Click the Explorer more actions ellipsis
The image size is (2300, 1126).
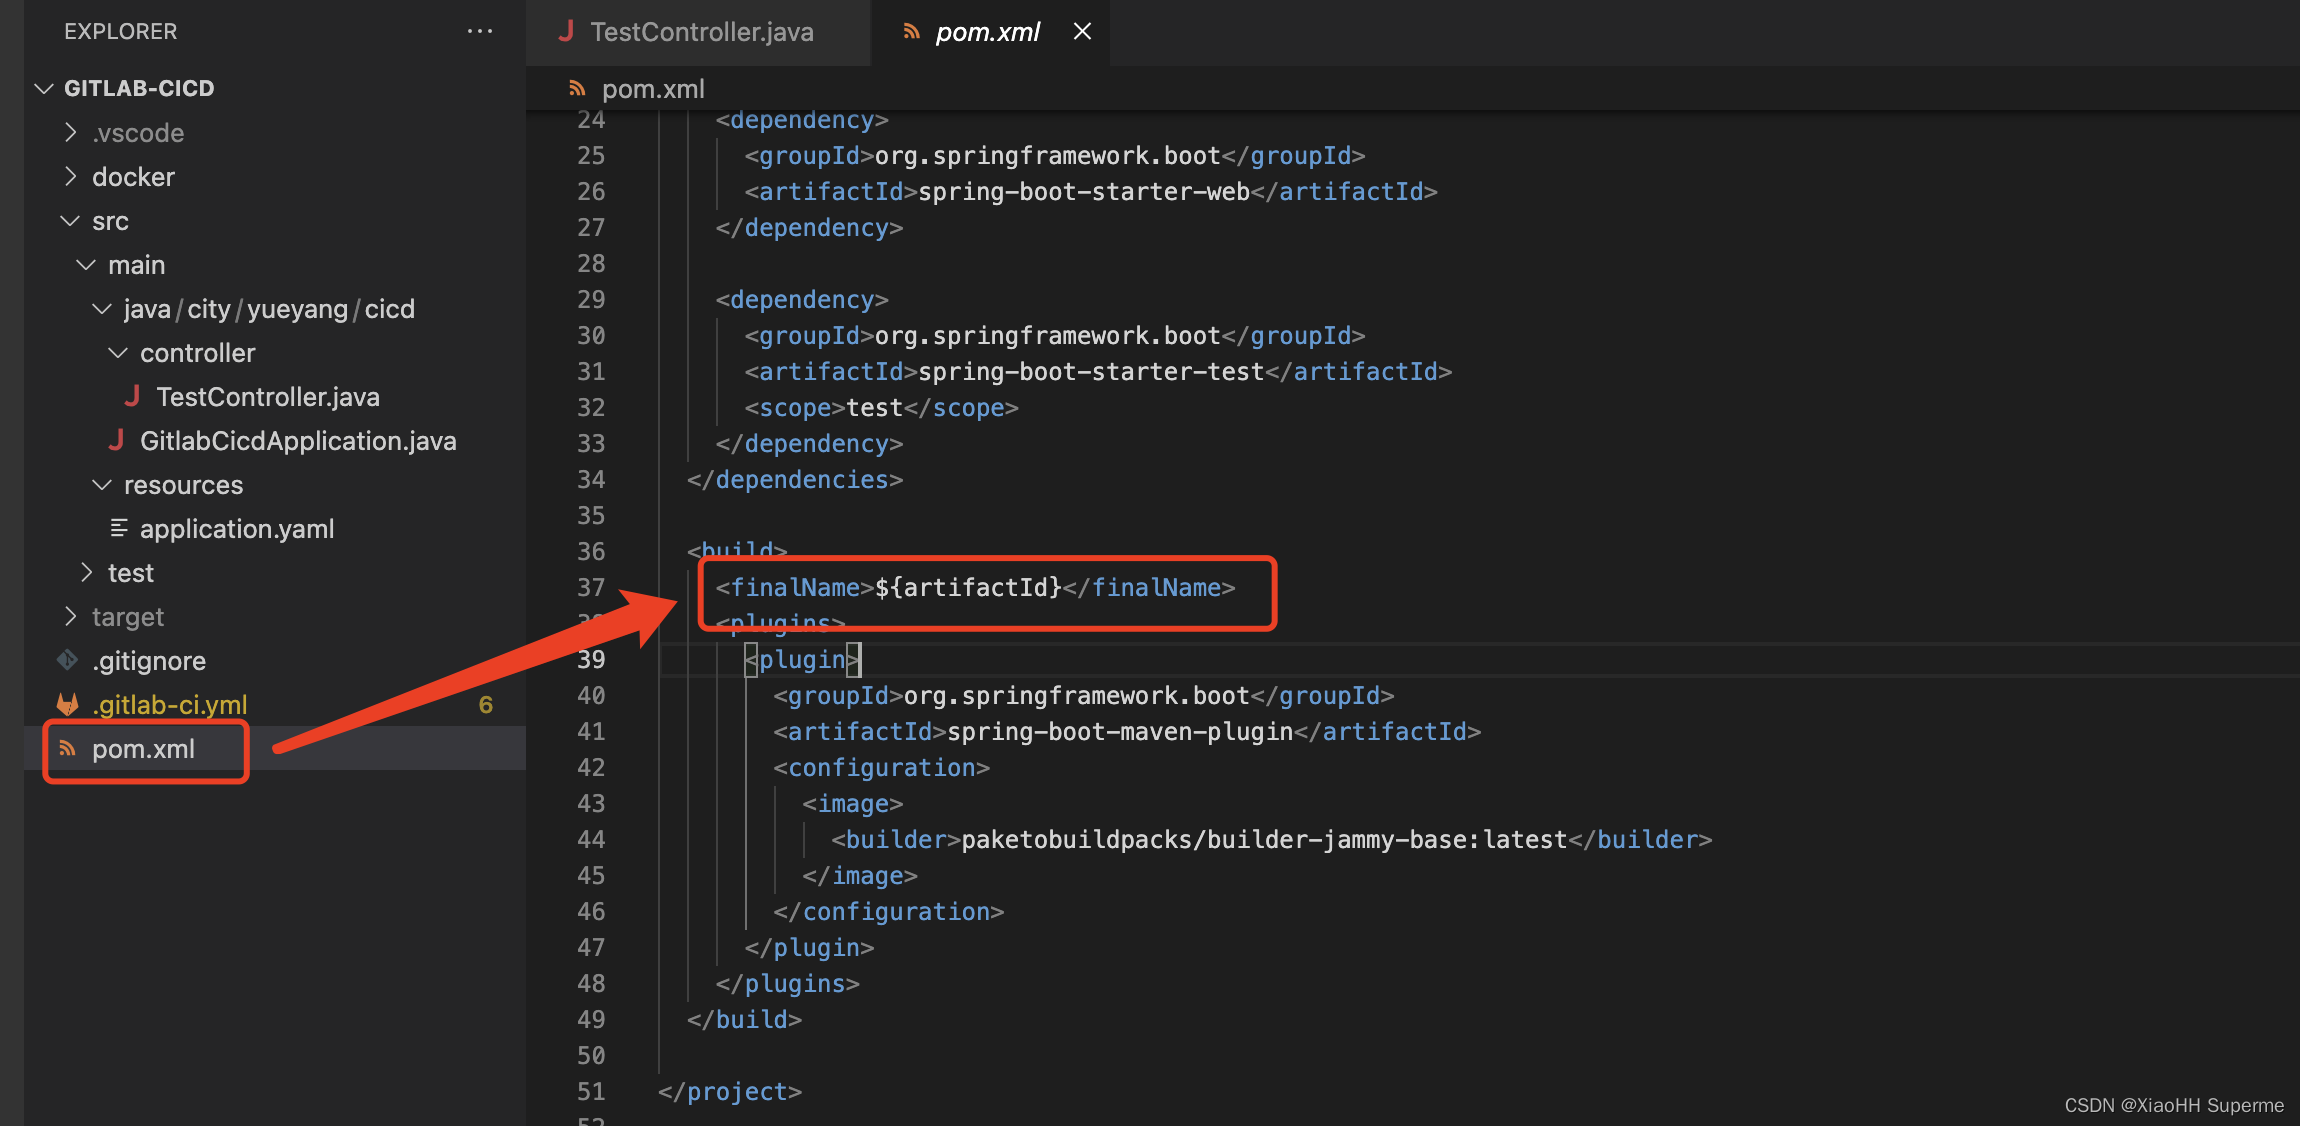pos(480,32)
